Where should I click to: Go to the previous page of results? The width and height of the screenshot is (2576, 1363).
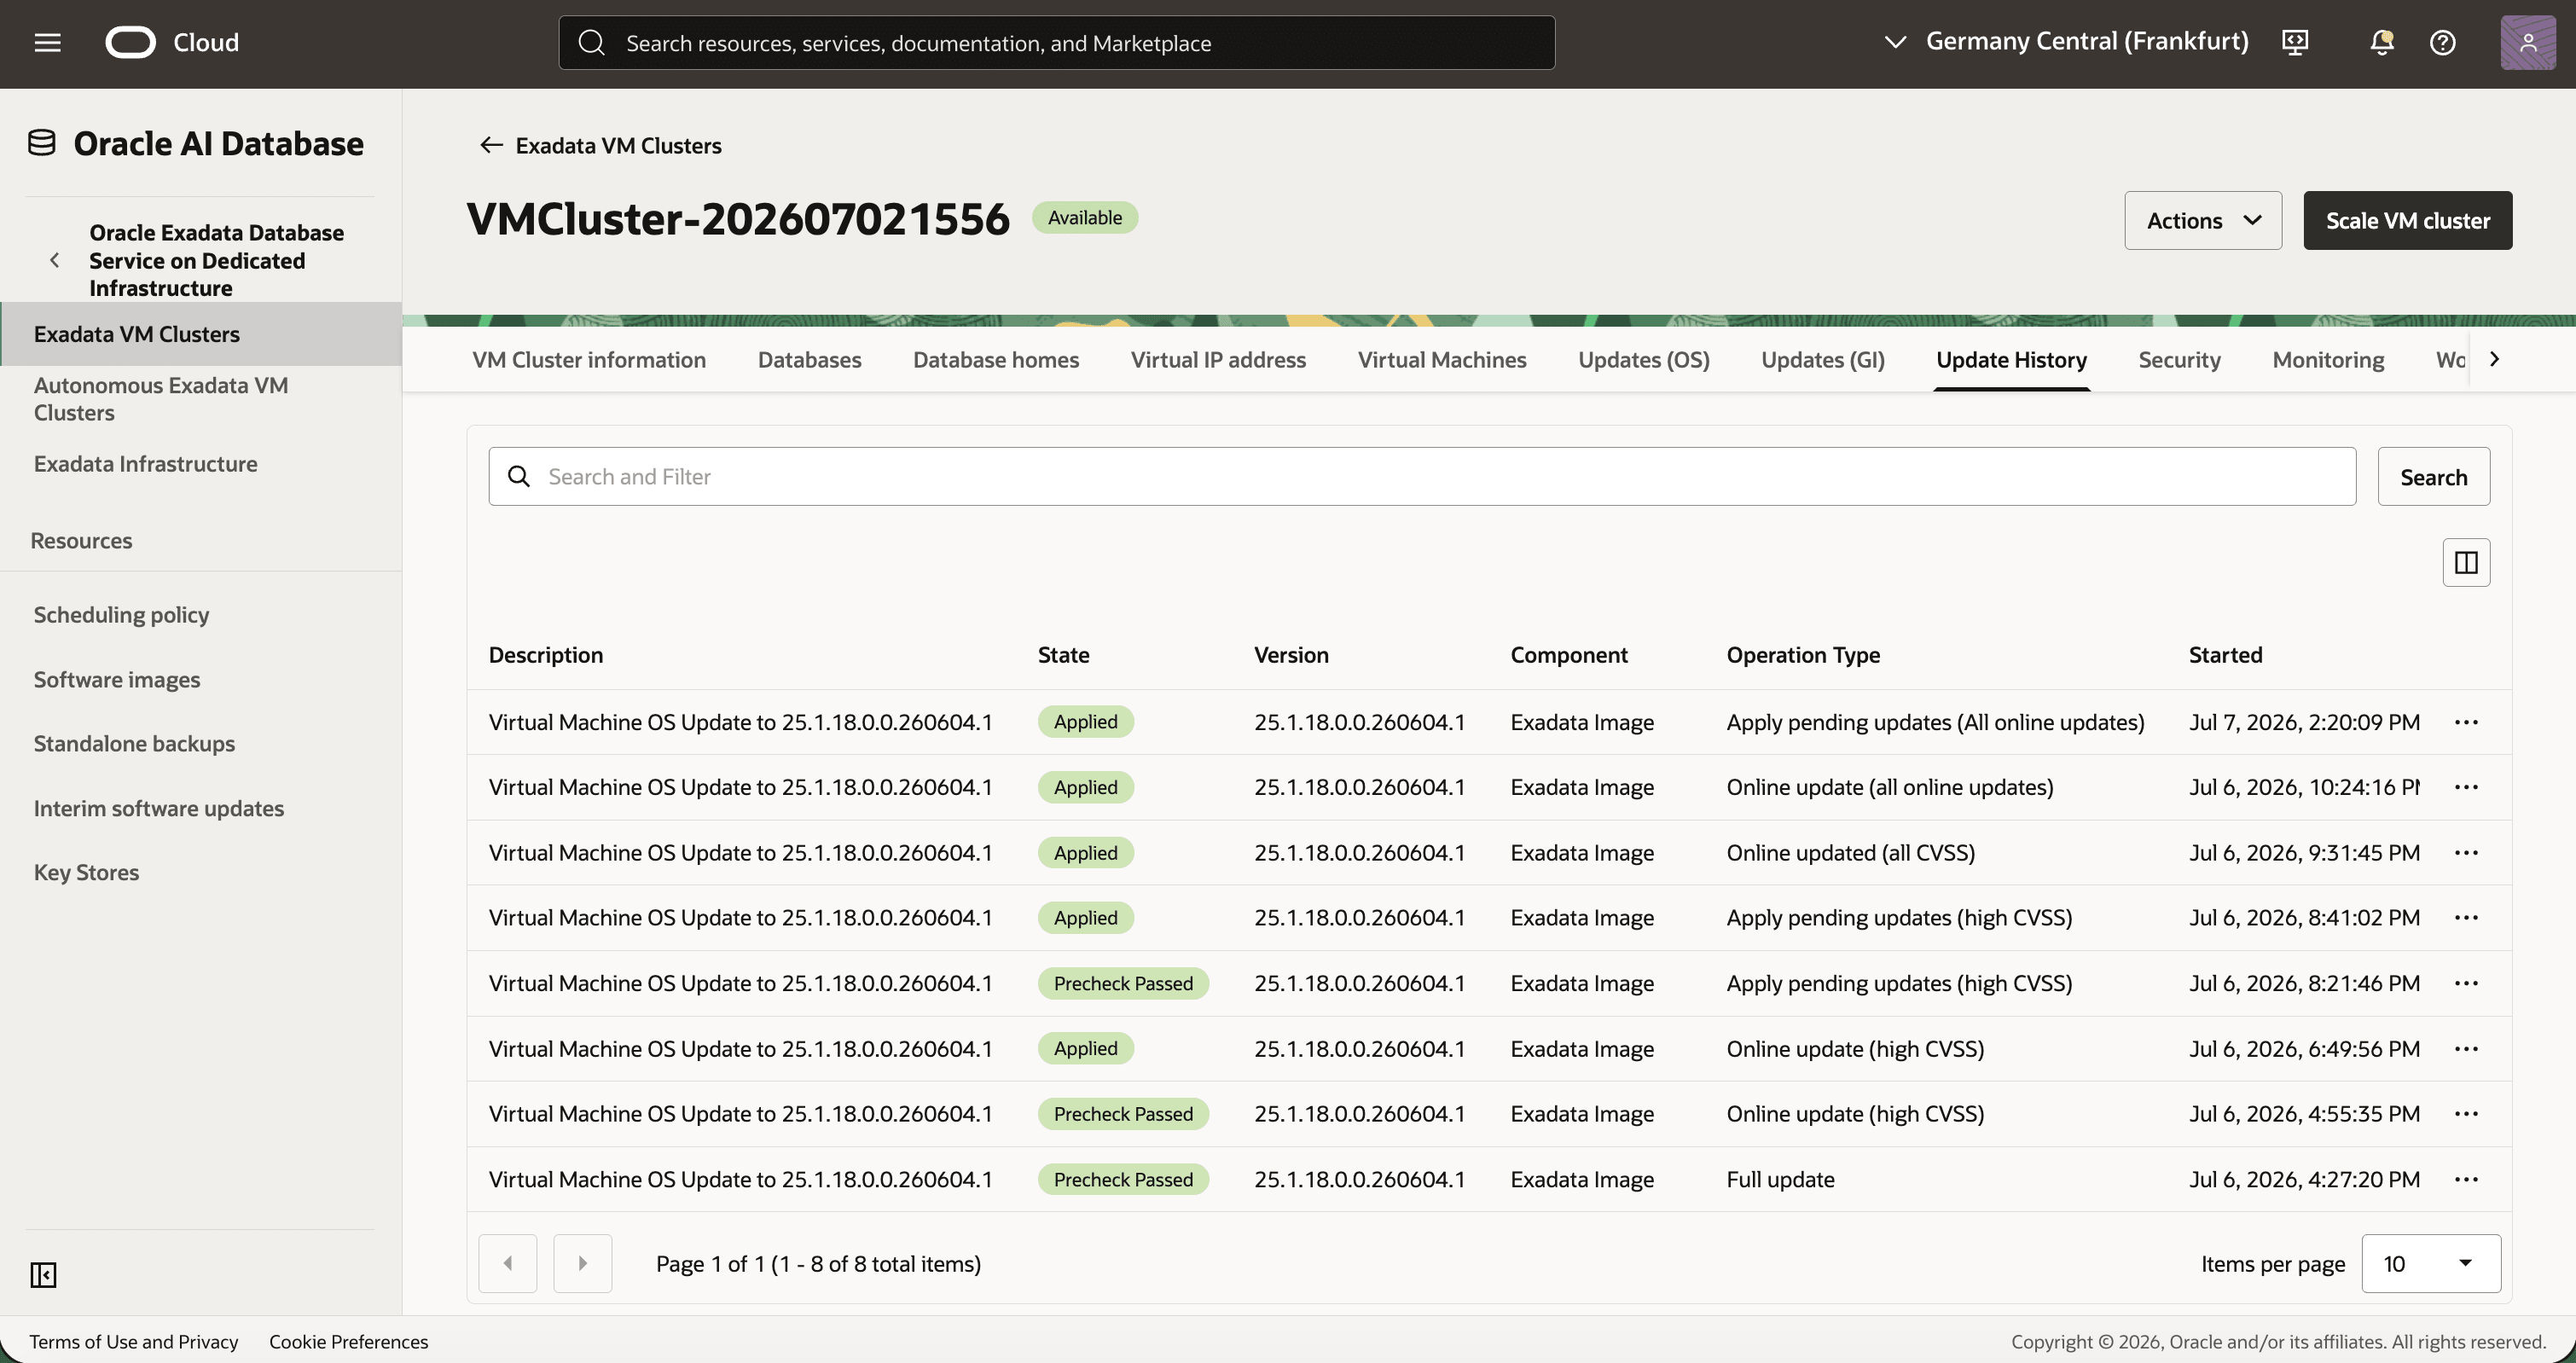(507, 1263)
